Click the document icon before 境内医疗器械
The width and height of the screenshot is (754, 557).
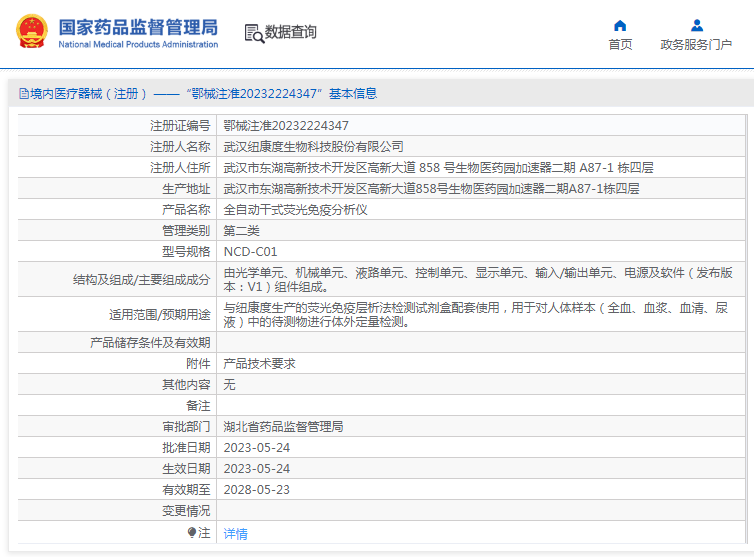click(x=24, y=93)
